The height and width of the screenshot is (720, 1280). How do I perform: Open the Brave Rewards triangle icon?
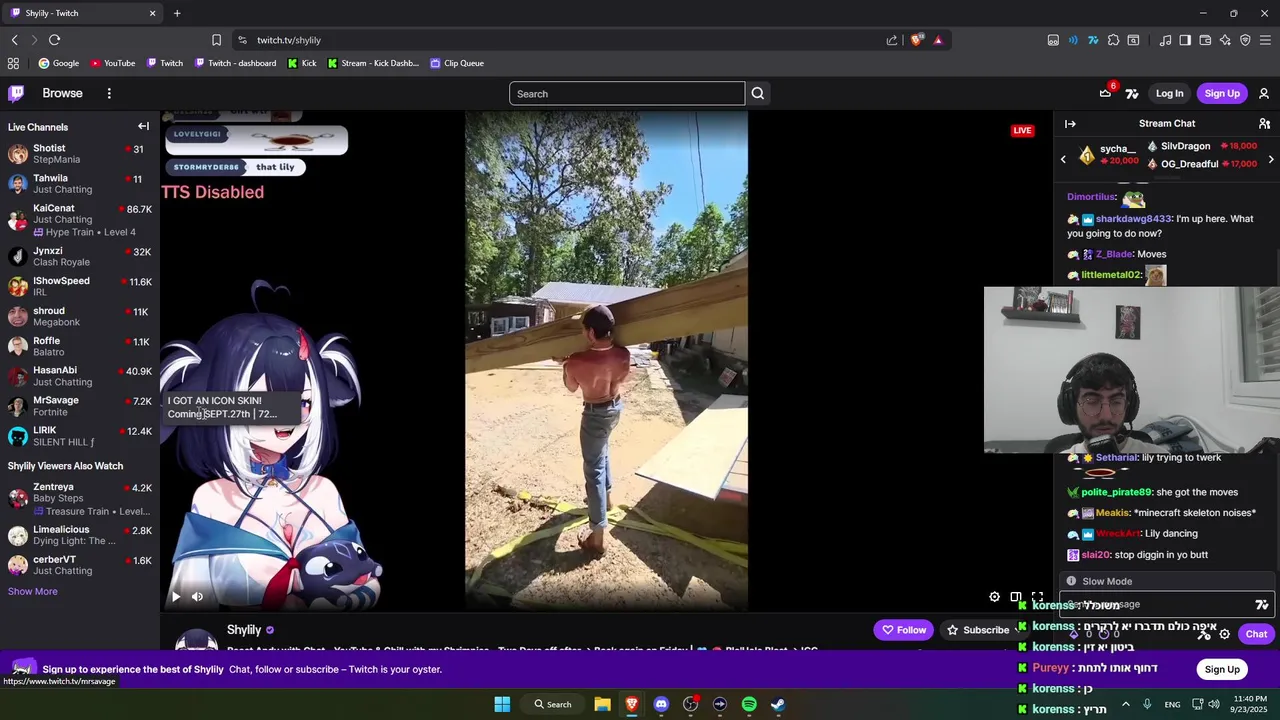[x=938, y=40]
